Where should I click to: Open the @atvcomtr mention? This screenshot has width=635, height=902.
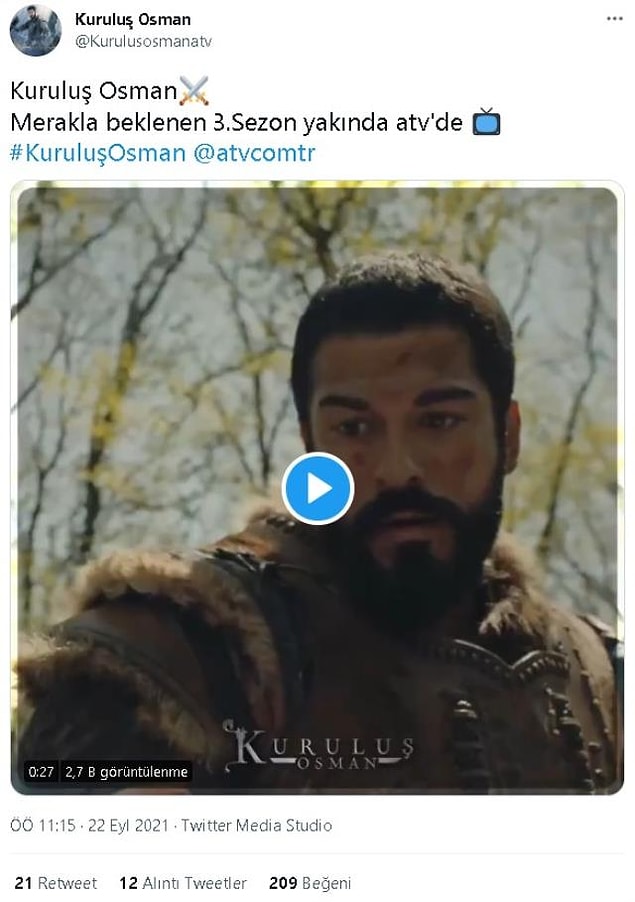[254, 153]
